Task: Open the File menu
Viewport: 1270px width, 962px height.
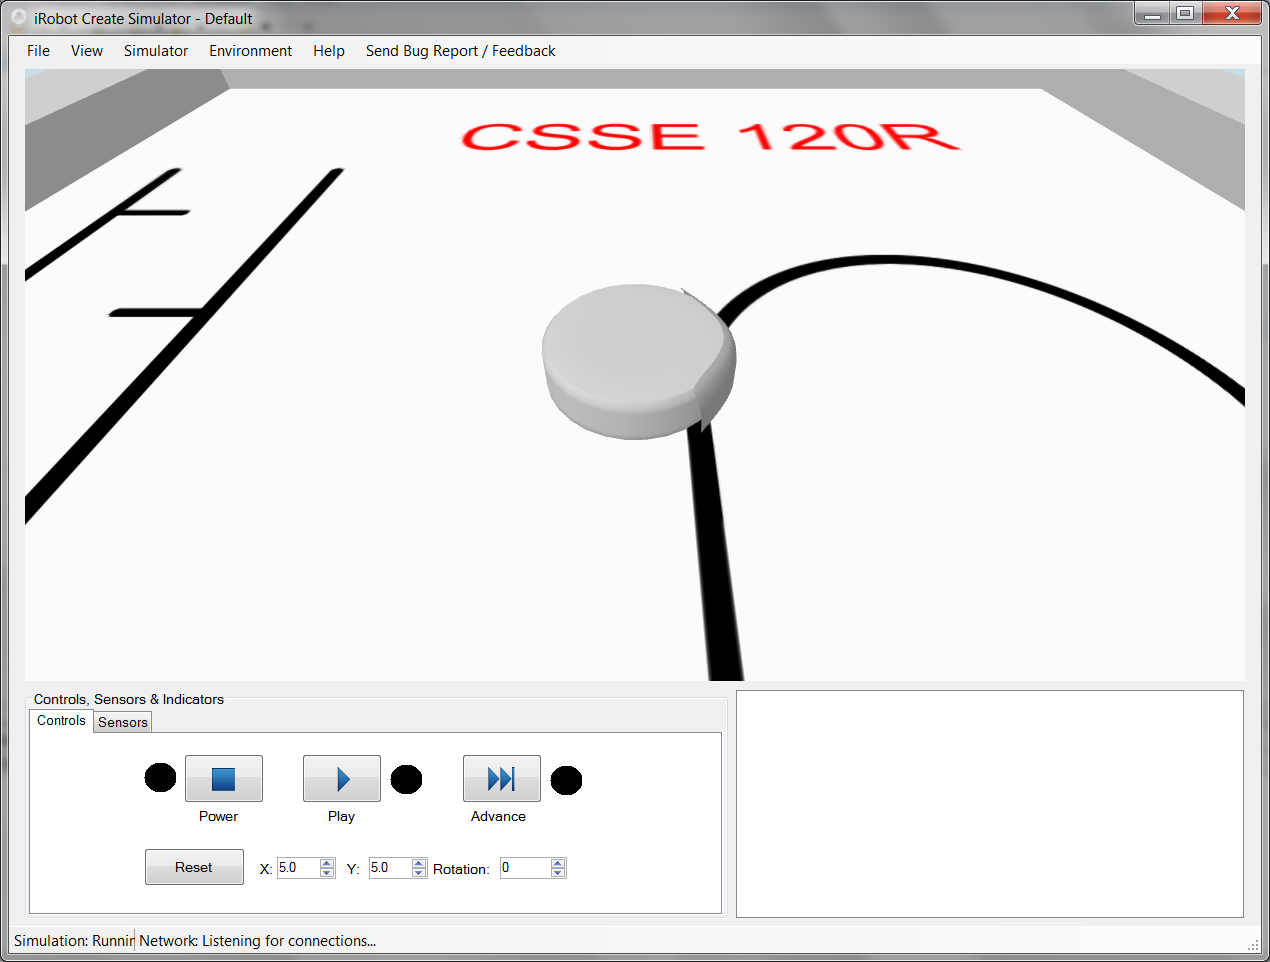Action: coord(38,51)
